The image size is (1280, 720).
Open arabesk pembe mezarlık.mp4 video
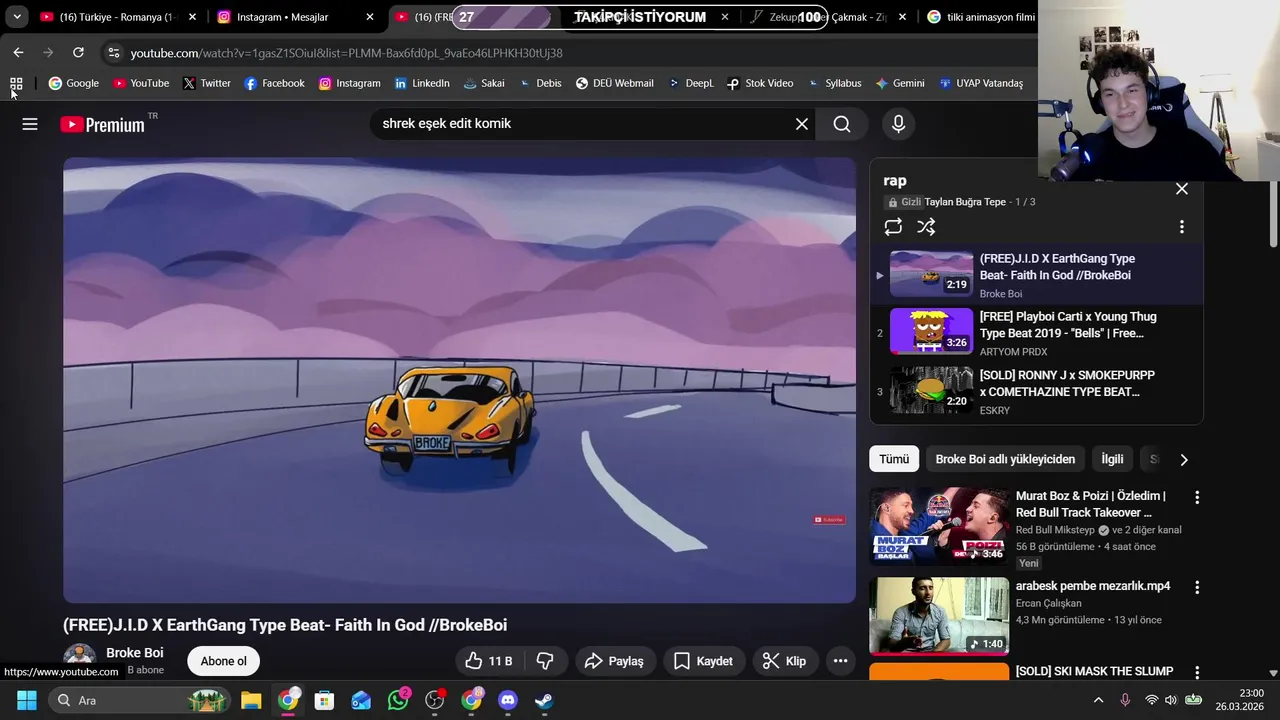click(1093, 586)
